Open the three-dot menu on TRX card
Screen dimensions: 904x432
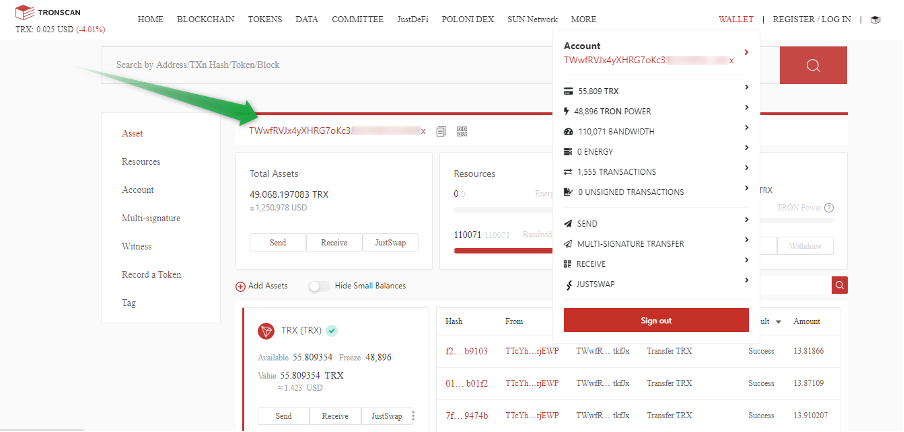point(413,416)
